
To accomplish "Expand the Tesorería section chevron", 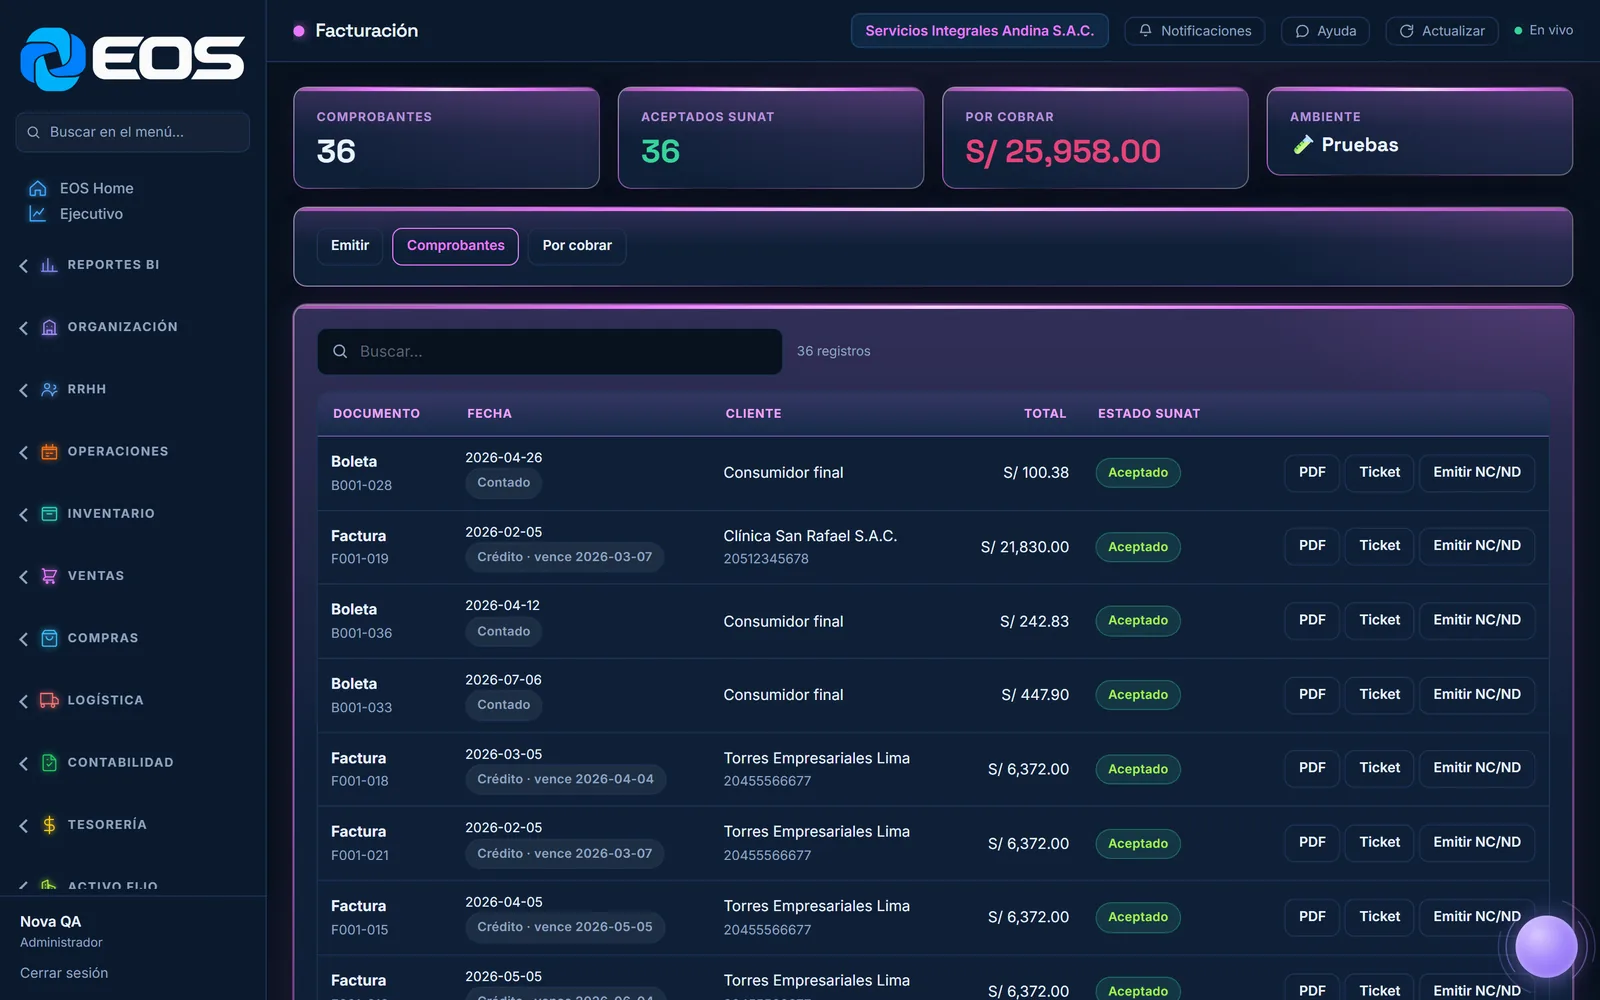I will (x=24, y=825).
